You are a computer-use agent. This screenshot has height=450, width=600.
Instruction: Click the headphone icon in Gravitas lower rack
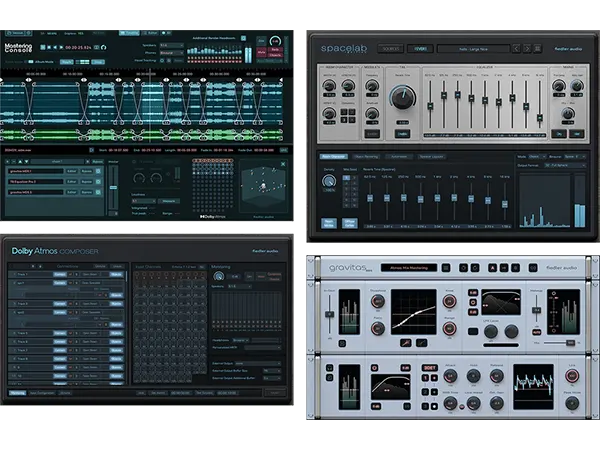[329, 367]
